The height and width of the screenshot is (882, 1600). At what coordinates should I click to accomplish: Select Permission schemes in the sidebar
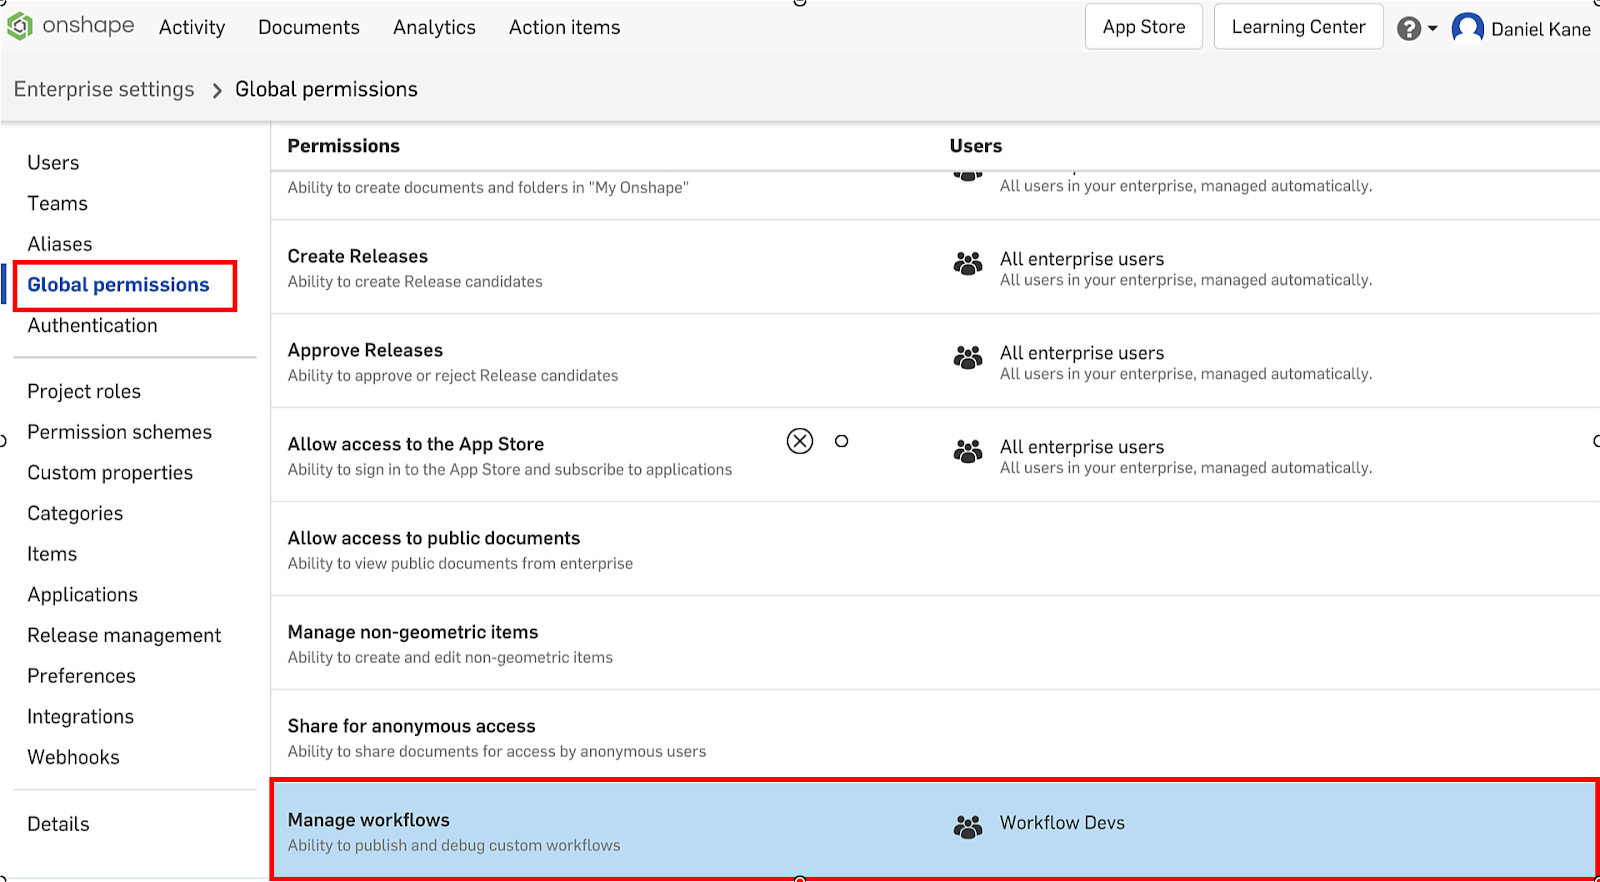(119, 432)
